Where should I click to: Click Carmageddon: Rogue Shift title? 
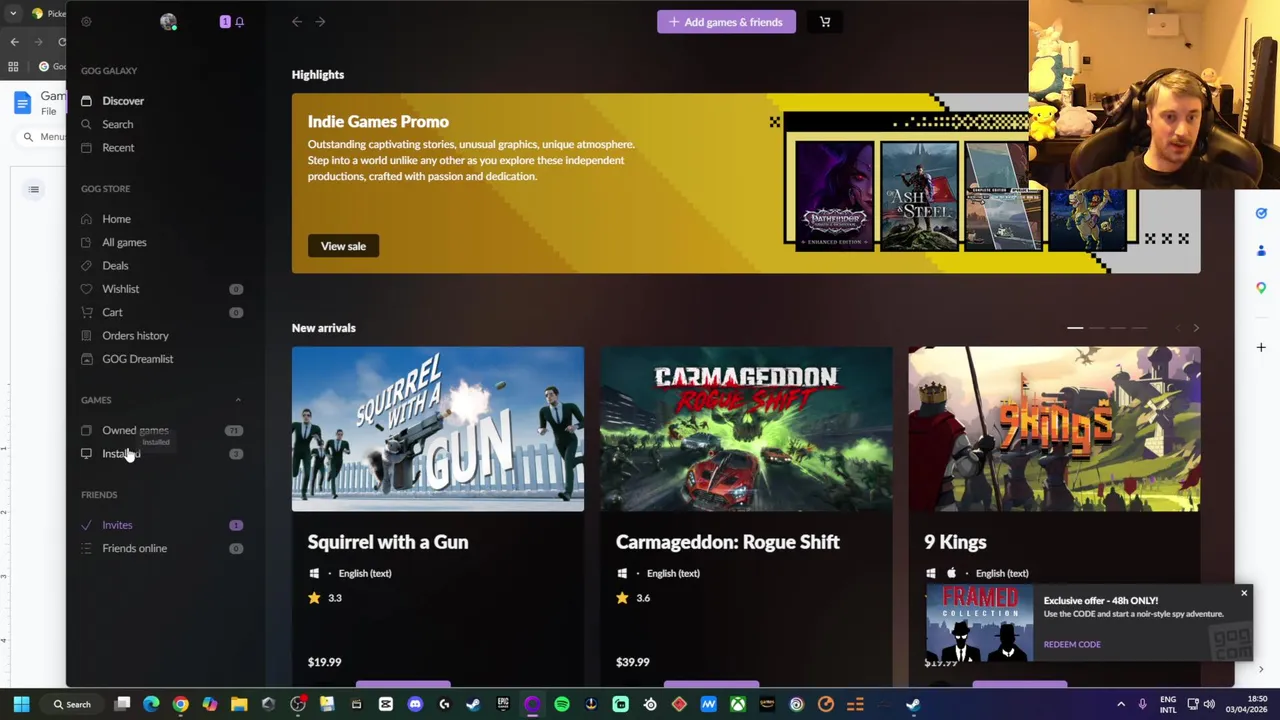pyautogui.click(x=728, y=542)
